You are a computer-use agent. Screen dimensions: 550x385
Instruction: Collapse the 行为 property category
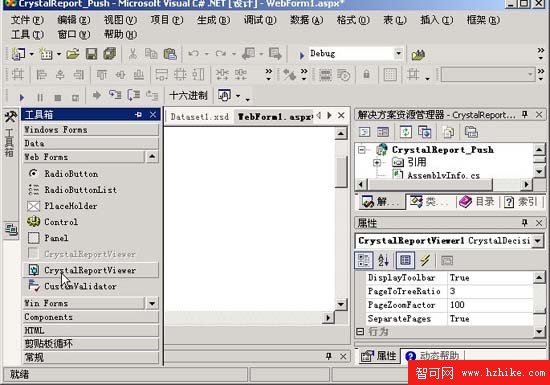pos(360,331)
